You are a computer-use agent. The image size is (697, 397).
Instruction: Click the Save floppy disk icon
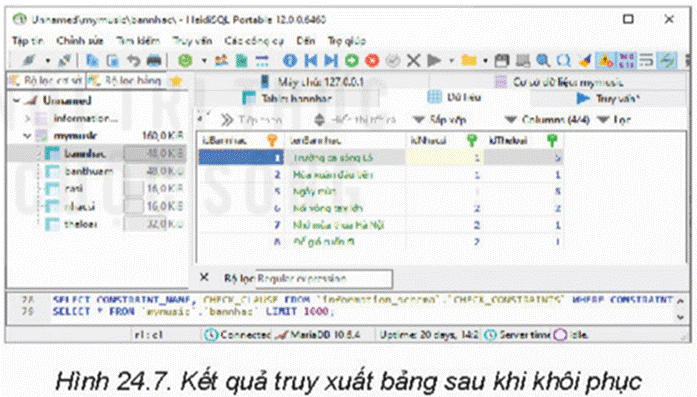coord(502,60)
